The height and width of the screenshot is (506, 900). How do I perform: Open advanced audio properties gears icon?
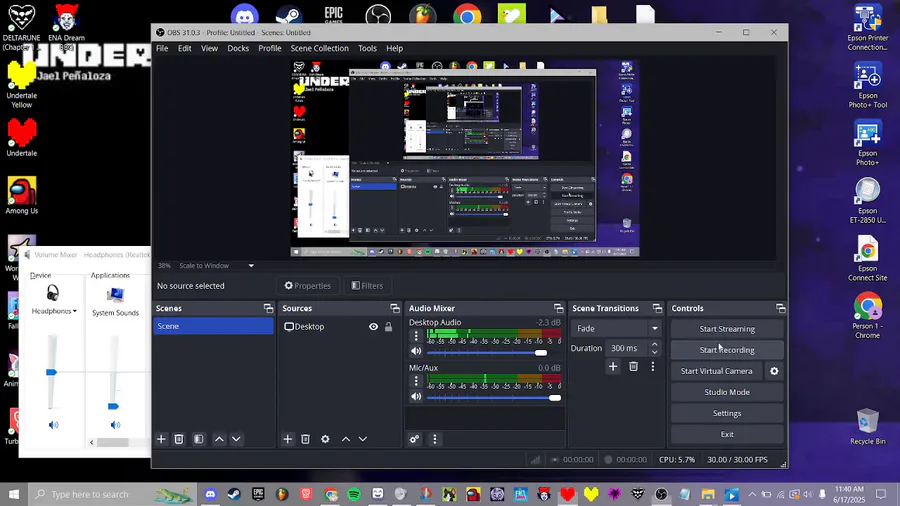coord(414,439)
